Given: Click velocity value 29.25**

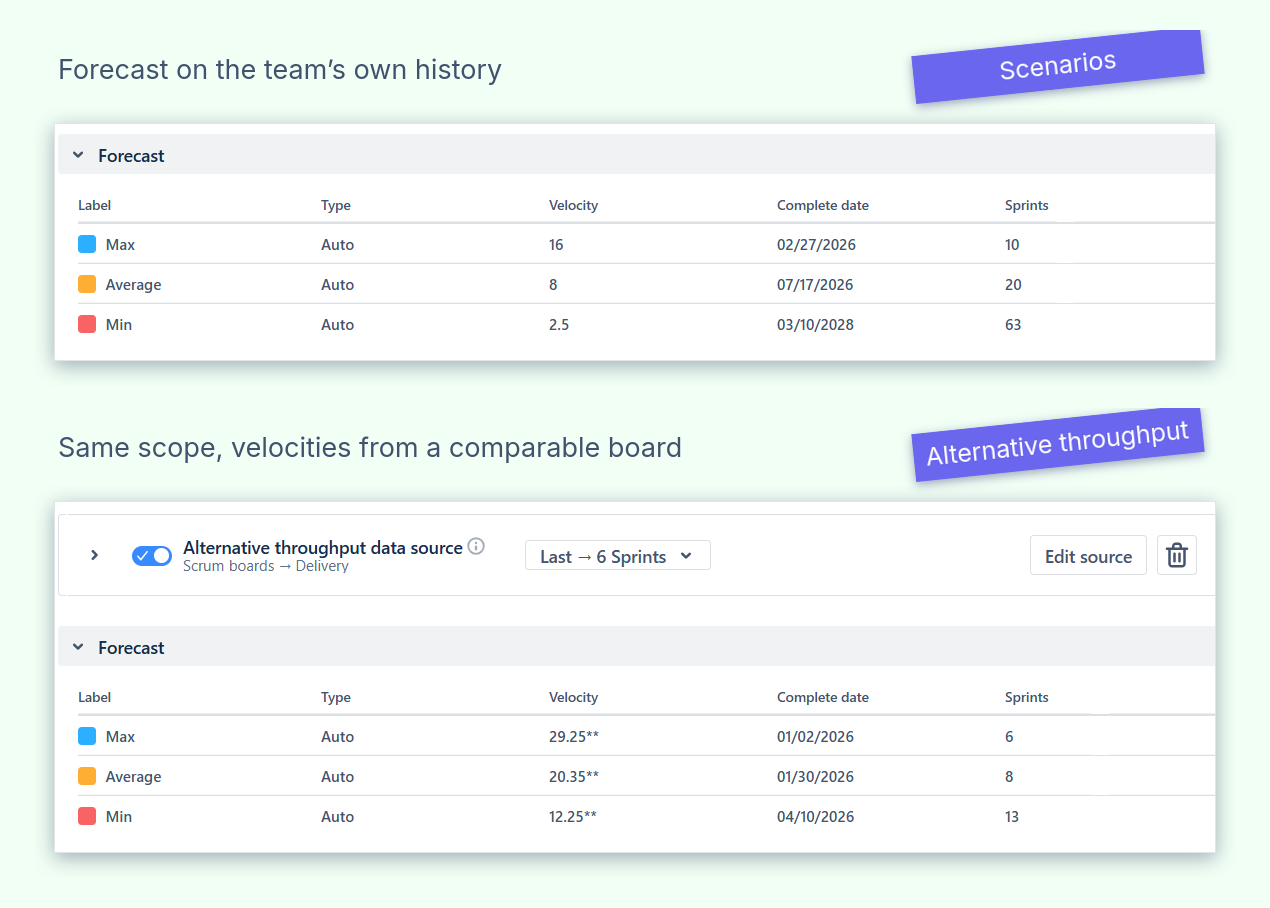Looking at the screenshot, I should point(574,736).
